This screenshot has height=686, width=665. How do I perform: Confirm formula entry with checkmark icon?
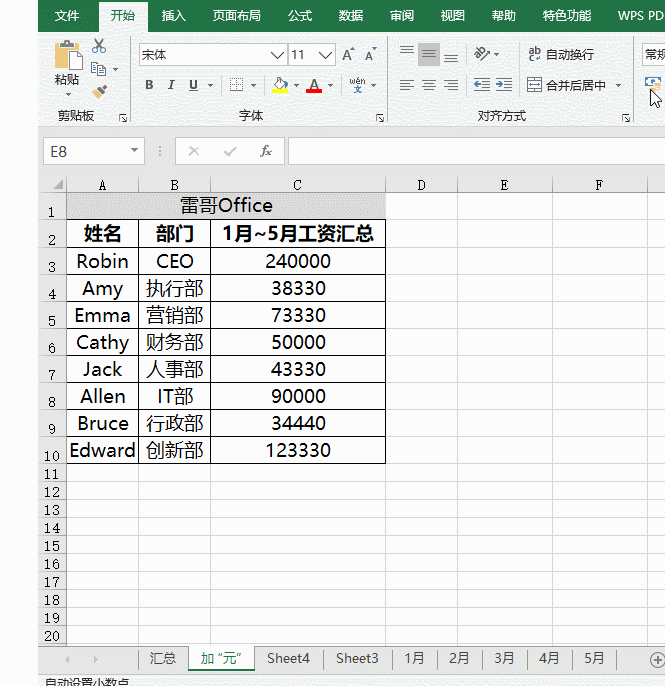click(230, 151)
